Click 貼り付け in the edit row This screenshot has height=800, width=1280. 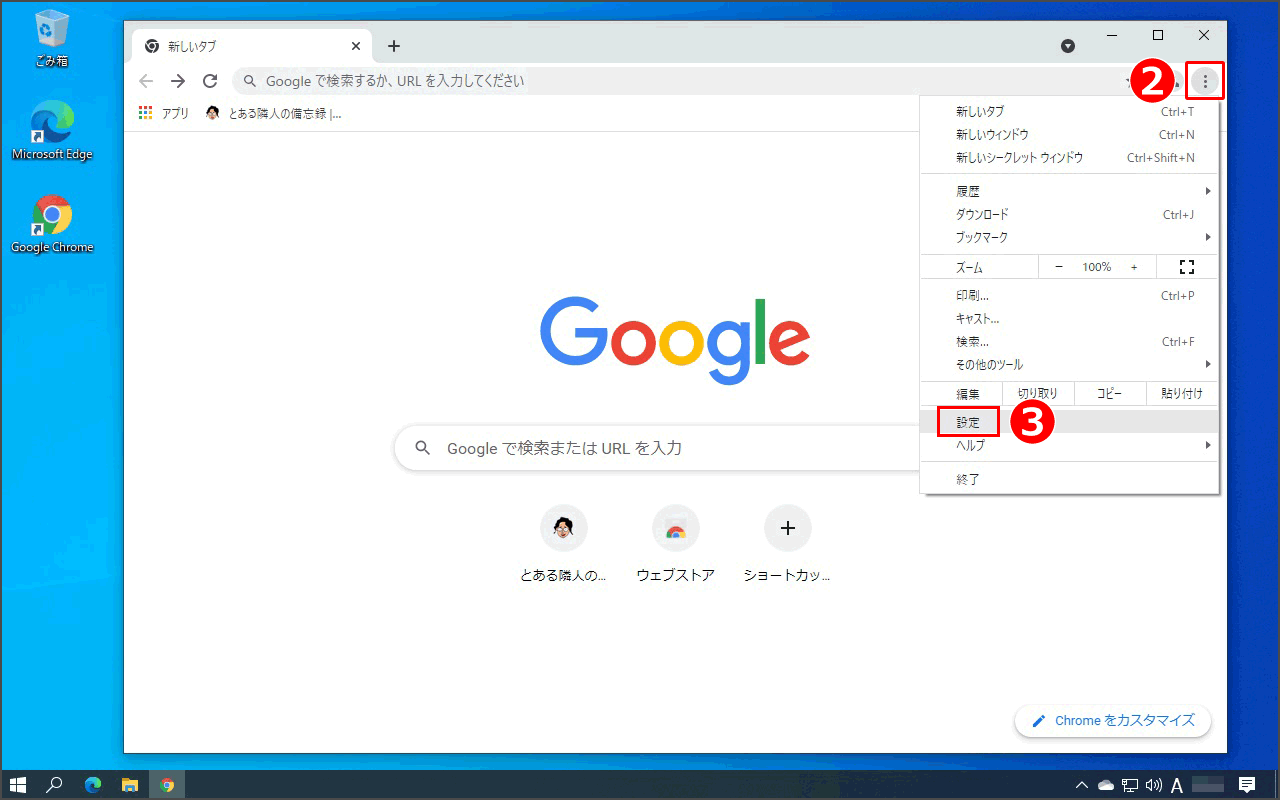[x=1182, y=394]
